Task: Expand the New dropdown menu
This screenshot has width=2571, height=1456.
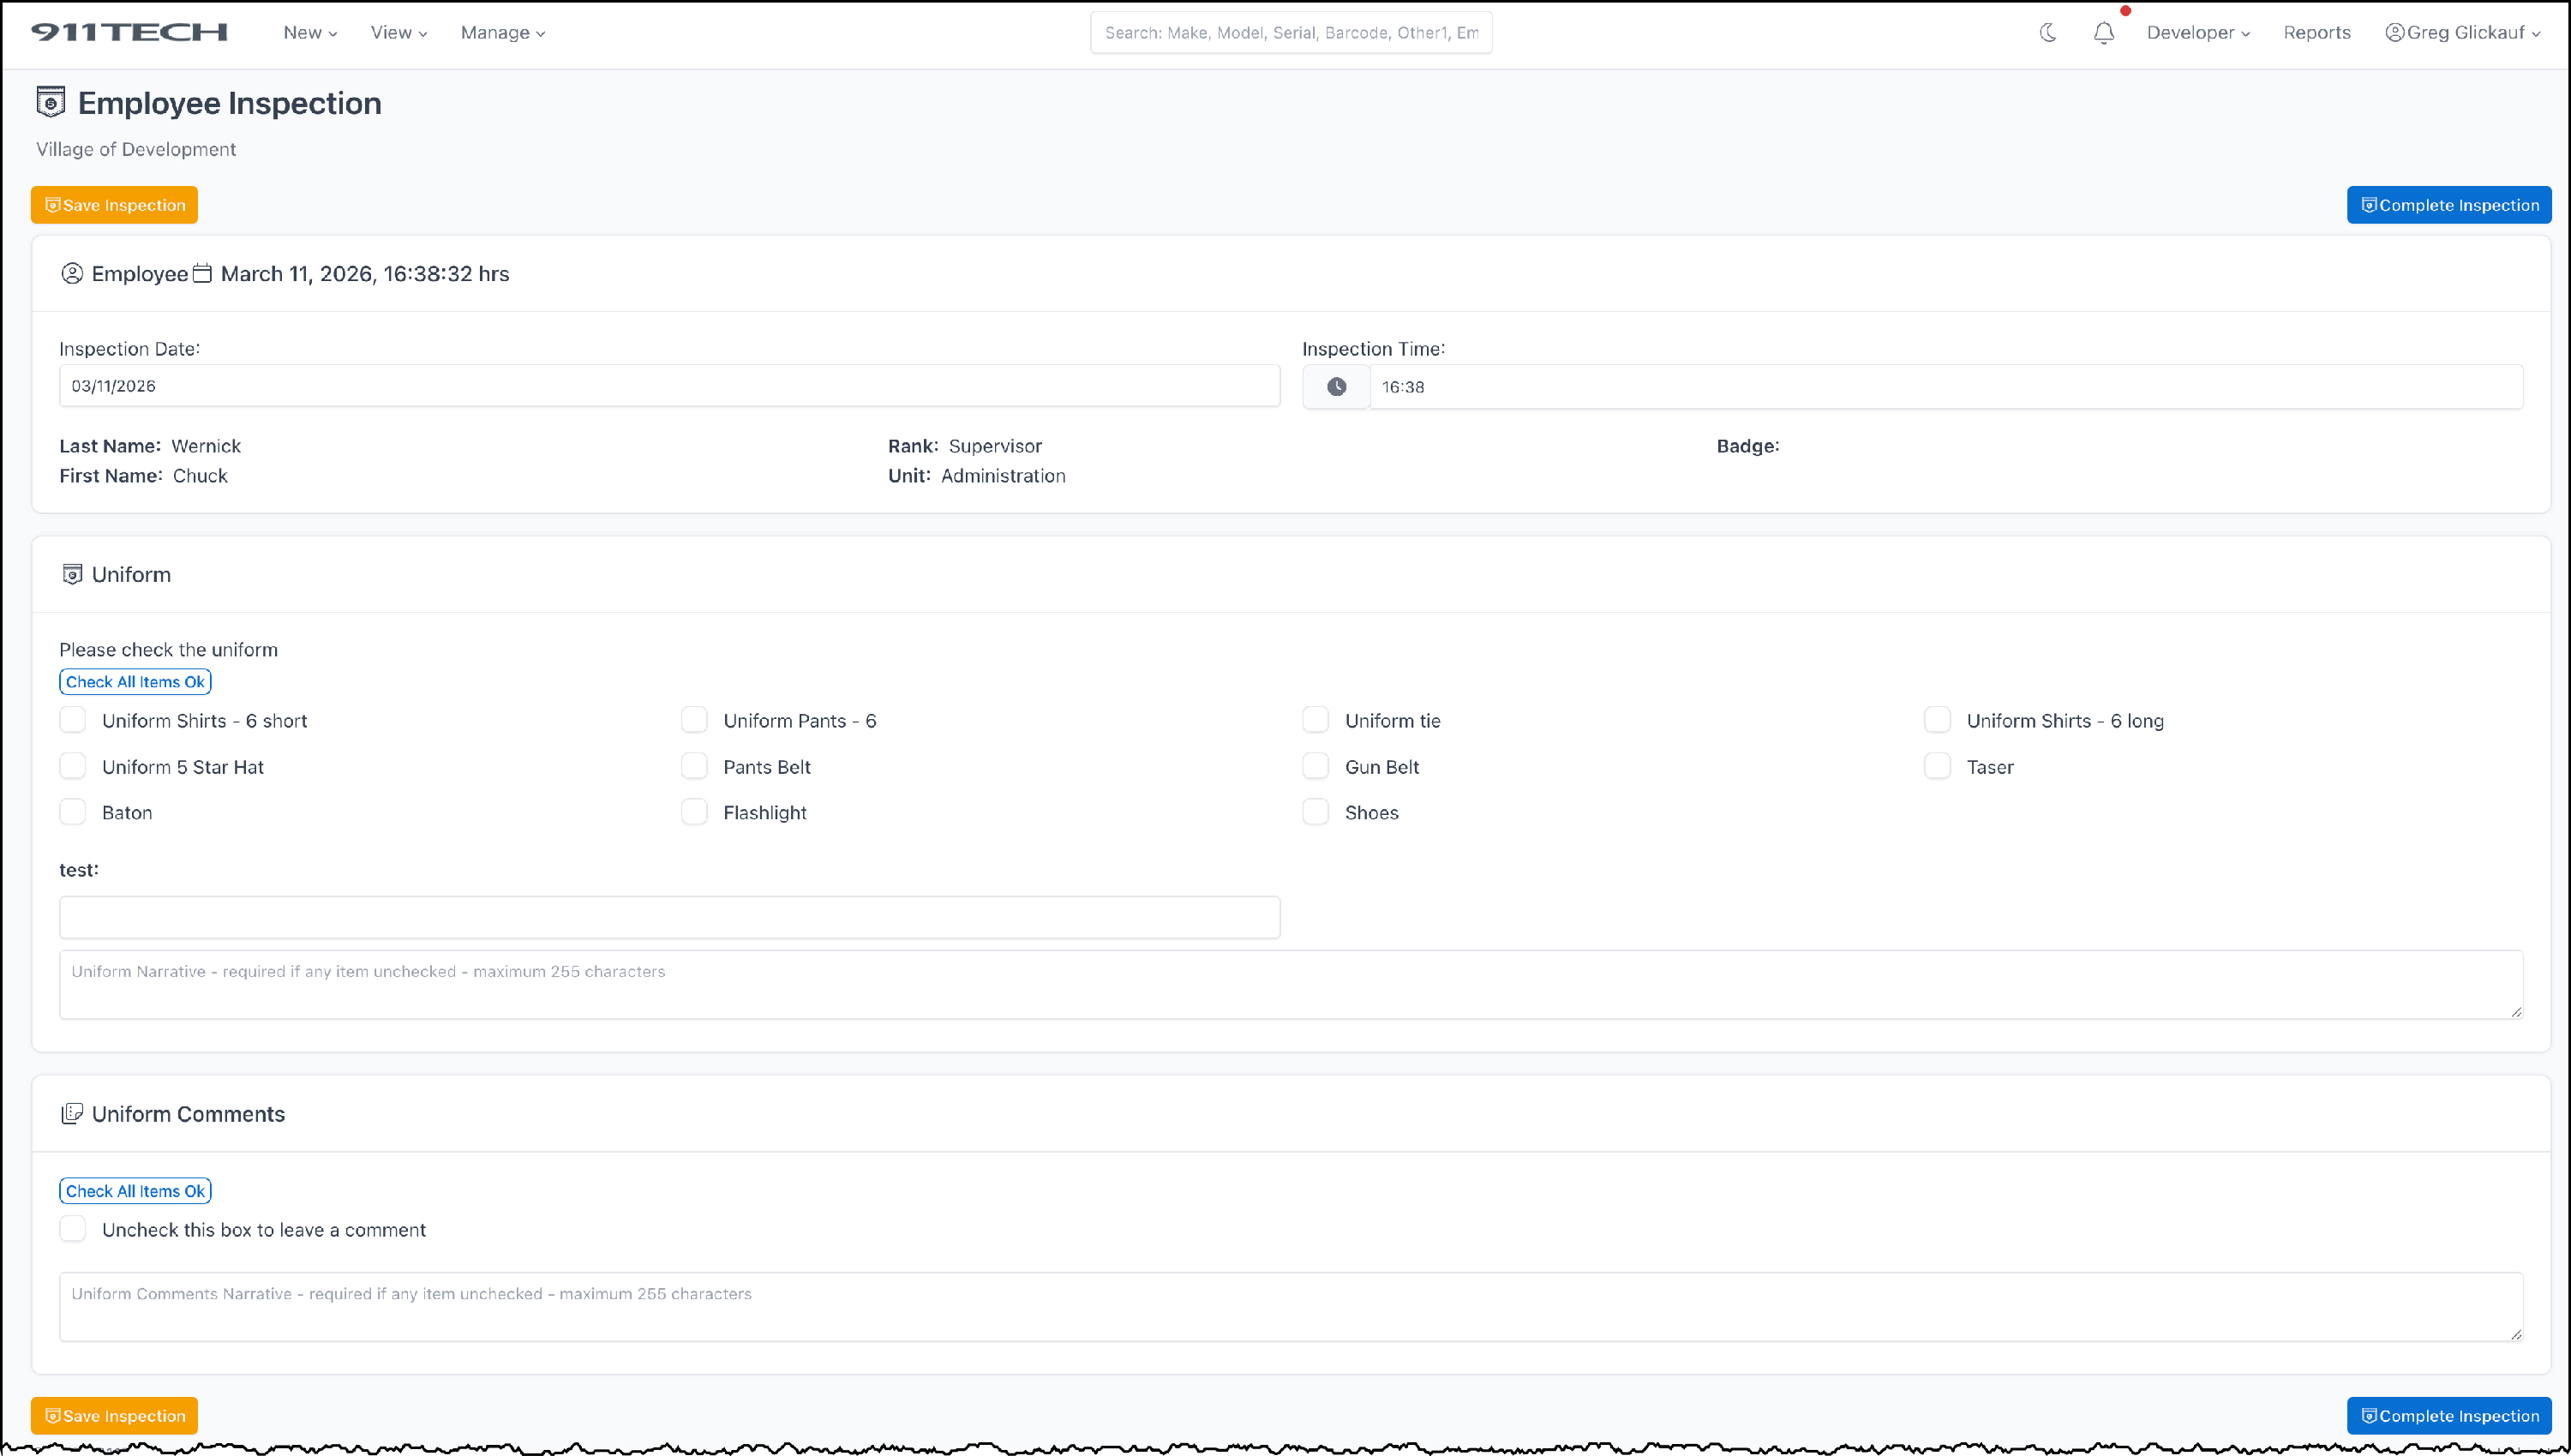Action: pos(310,33)
